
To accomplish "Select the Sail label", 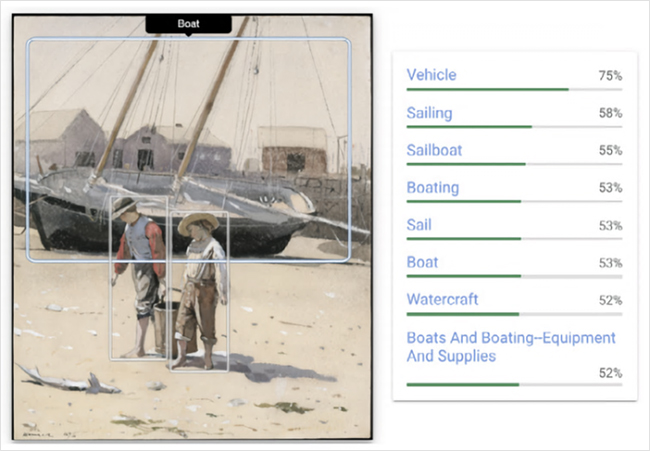I will [419, 225].
